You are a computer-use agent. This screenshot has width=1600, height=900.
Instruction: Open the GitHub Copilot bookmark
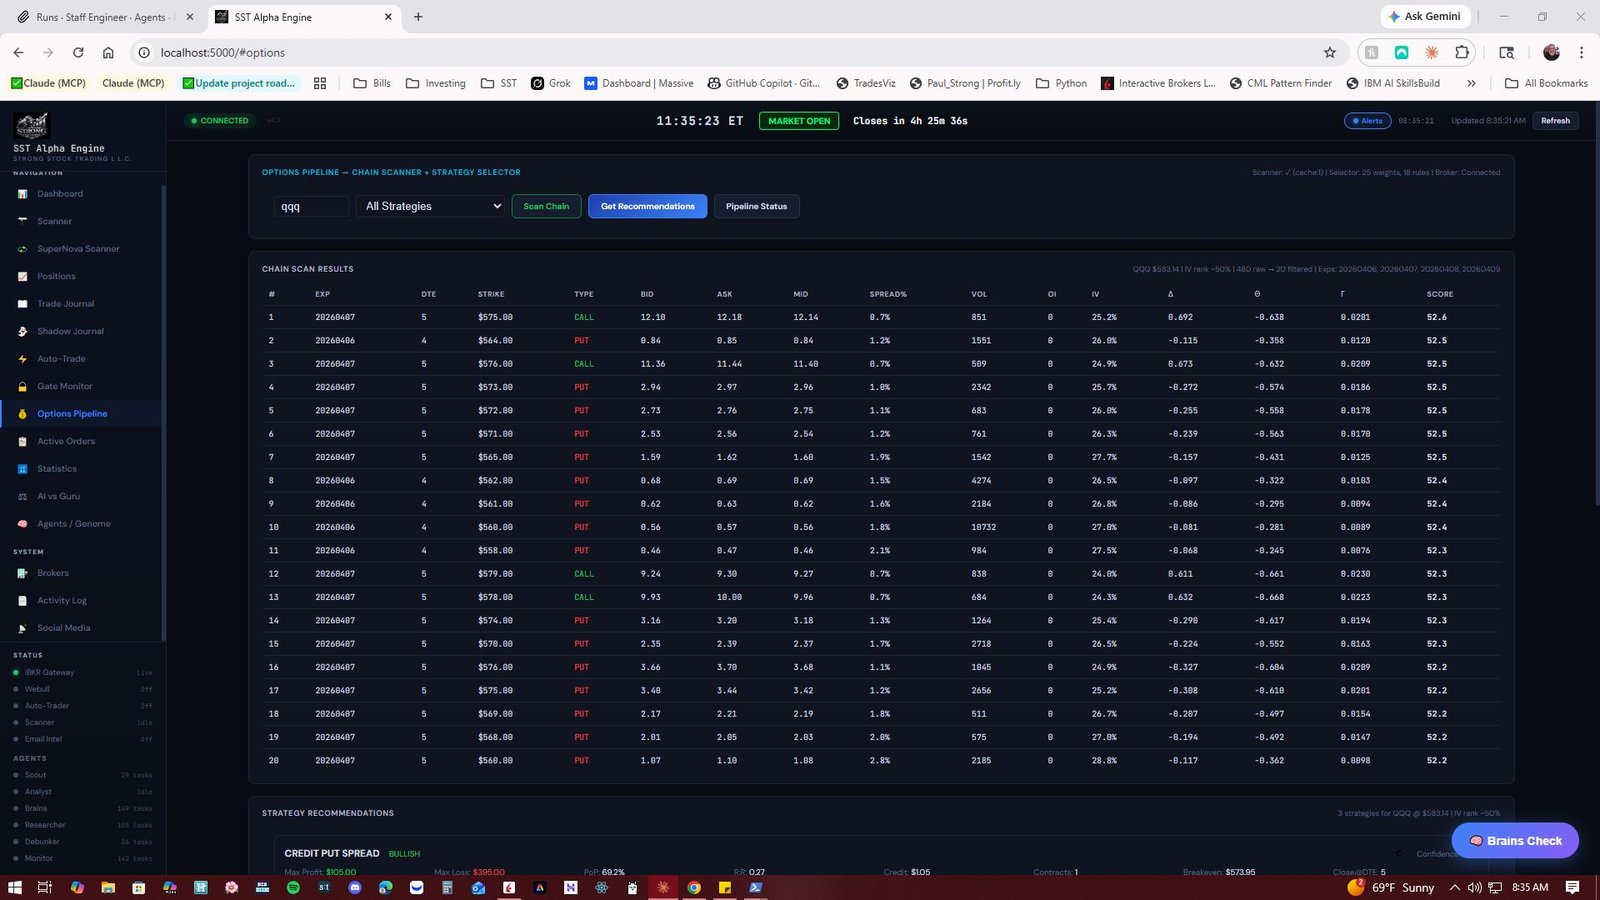(x=764, y=83)
